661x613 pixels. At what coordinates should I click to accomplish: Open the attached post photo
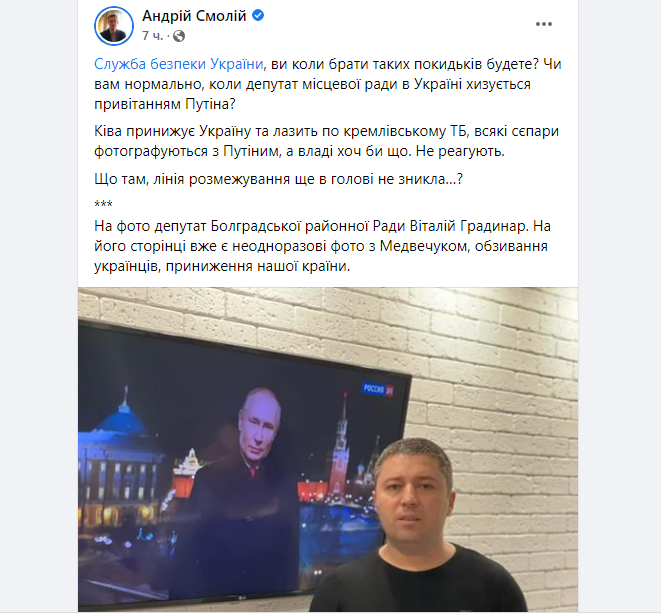point(328,449)
